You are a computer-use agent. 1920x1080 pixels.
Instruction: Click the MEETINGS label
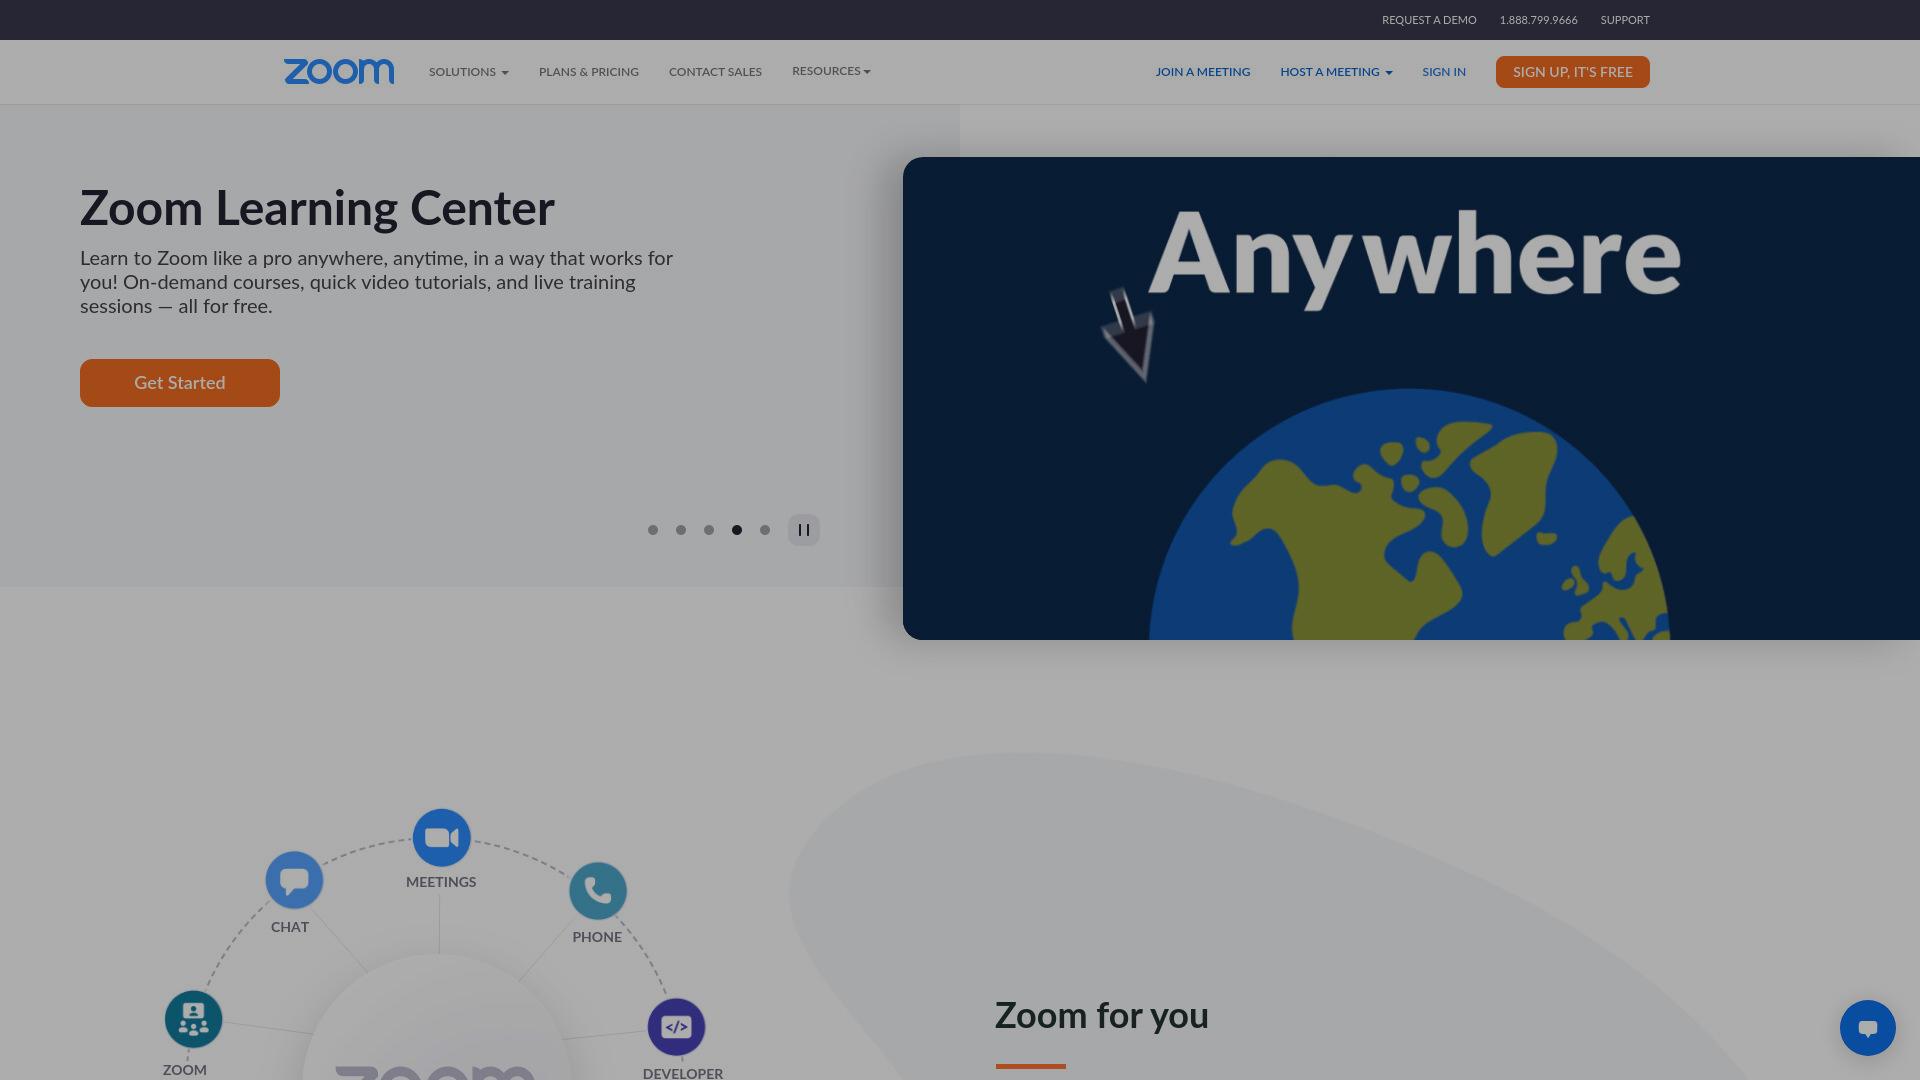[441, 882]
